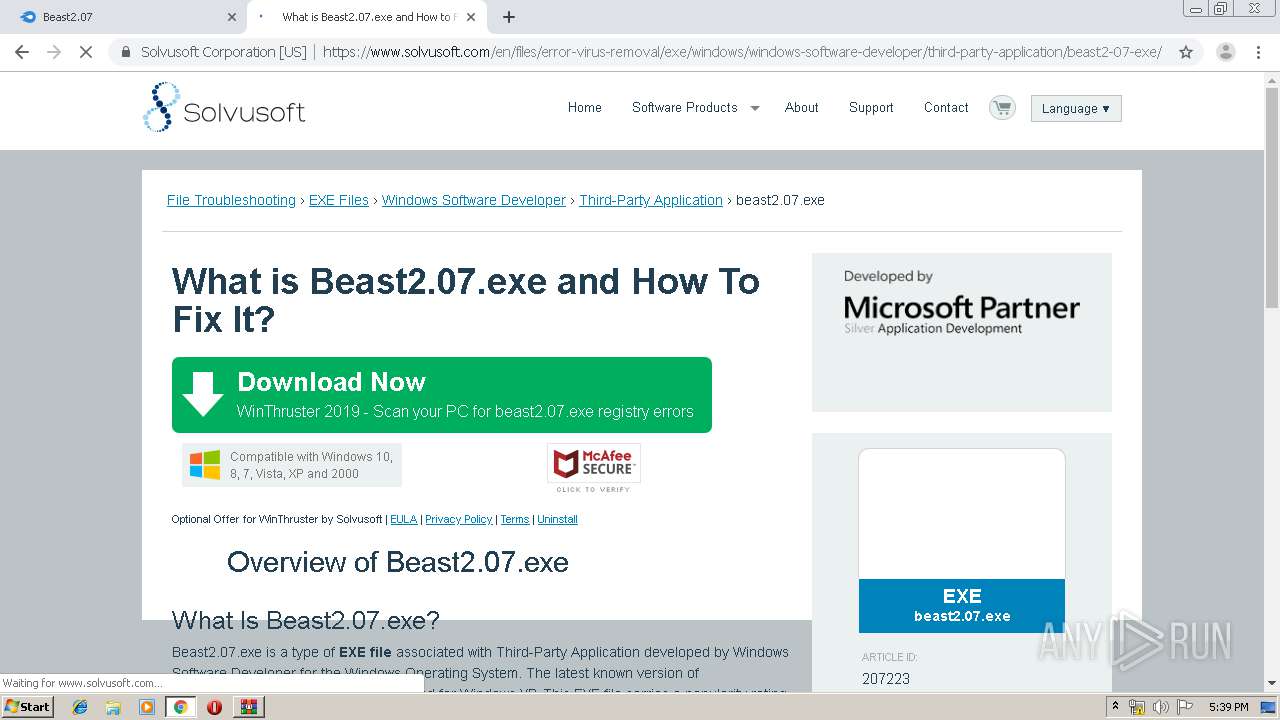Open the Chrome three-dot menu

pos(1258,52)
